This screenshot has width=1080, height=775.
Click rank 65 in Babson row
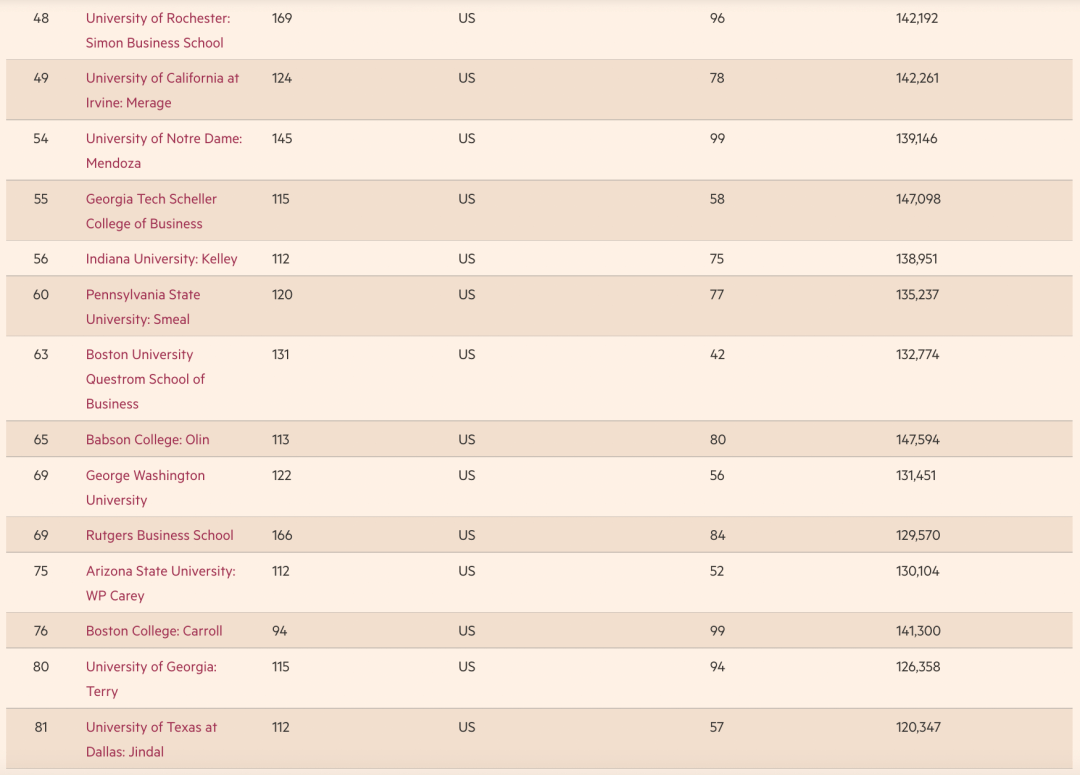point(41,440)
